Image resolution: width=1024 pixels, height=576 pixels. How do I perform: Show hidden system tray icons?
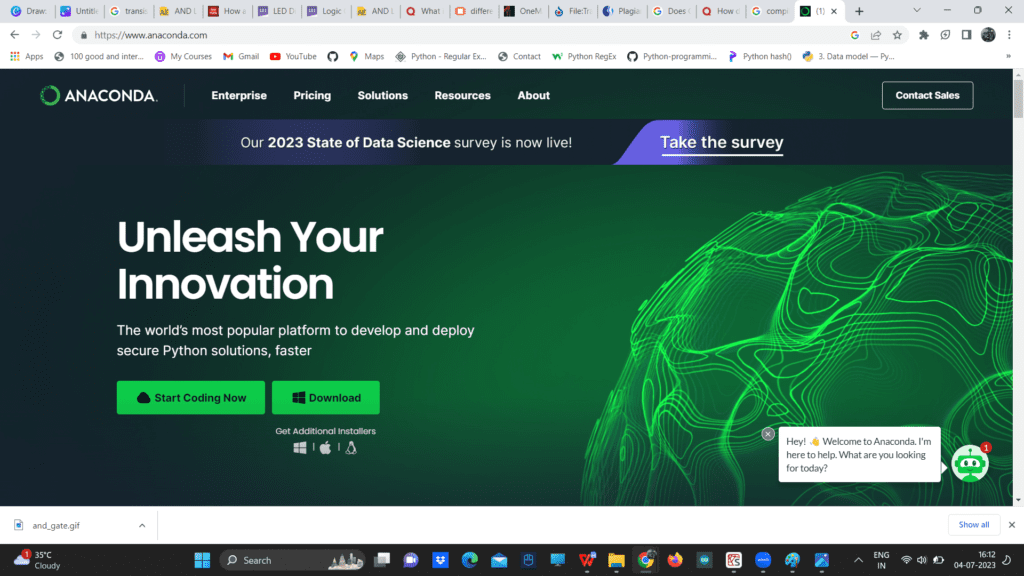coord(858,560)
